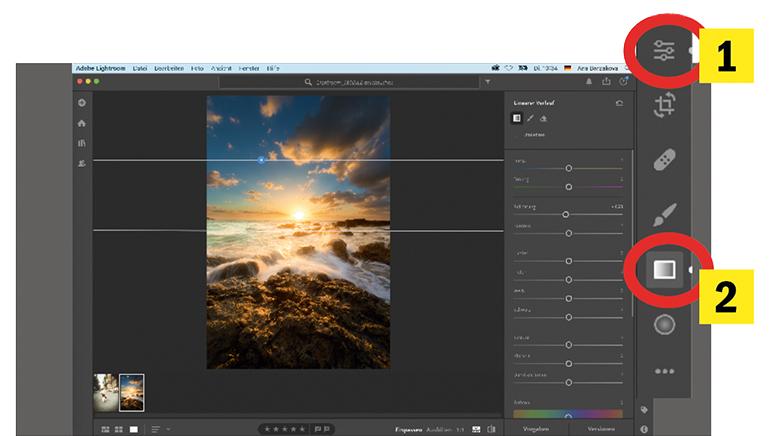Open the Fenster menu
The width and height of the screenshot is (770, 436).
pyautogui.click(x=249, y=68)
